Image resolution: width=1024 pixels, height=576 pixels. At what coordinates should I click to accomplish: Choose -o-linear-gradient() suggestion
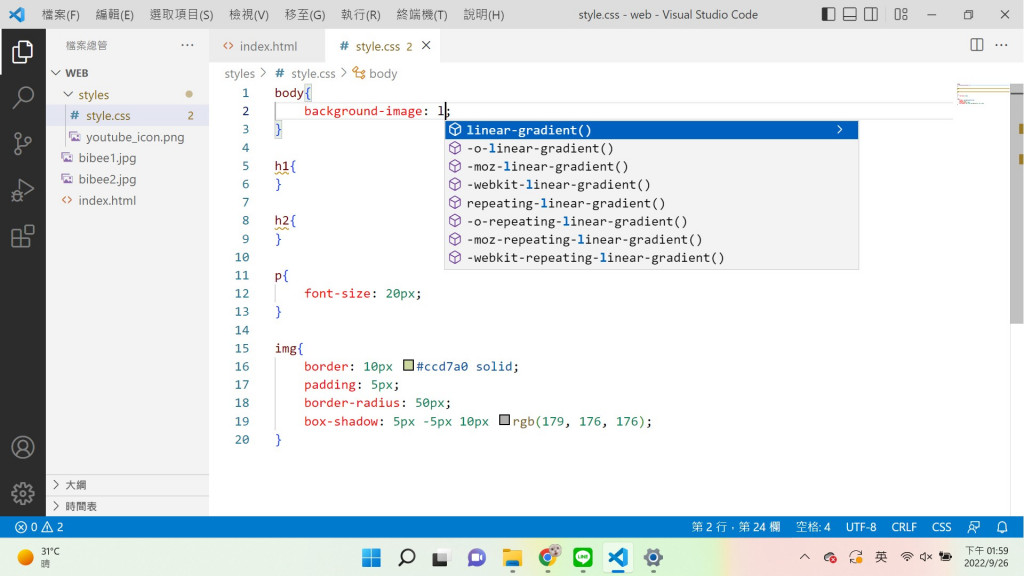651,148
